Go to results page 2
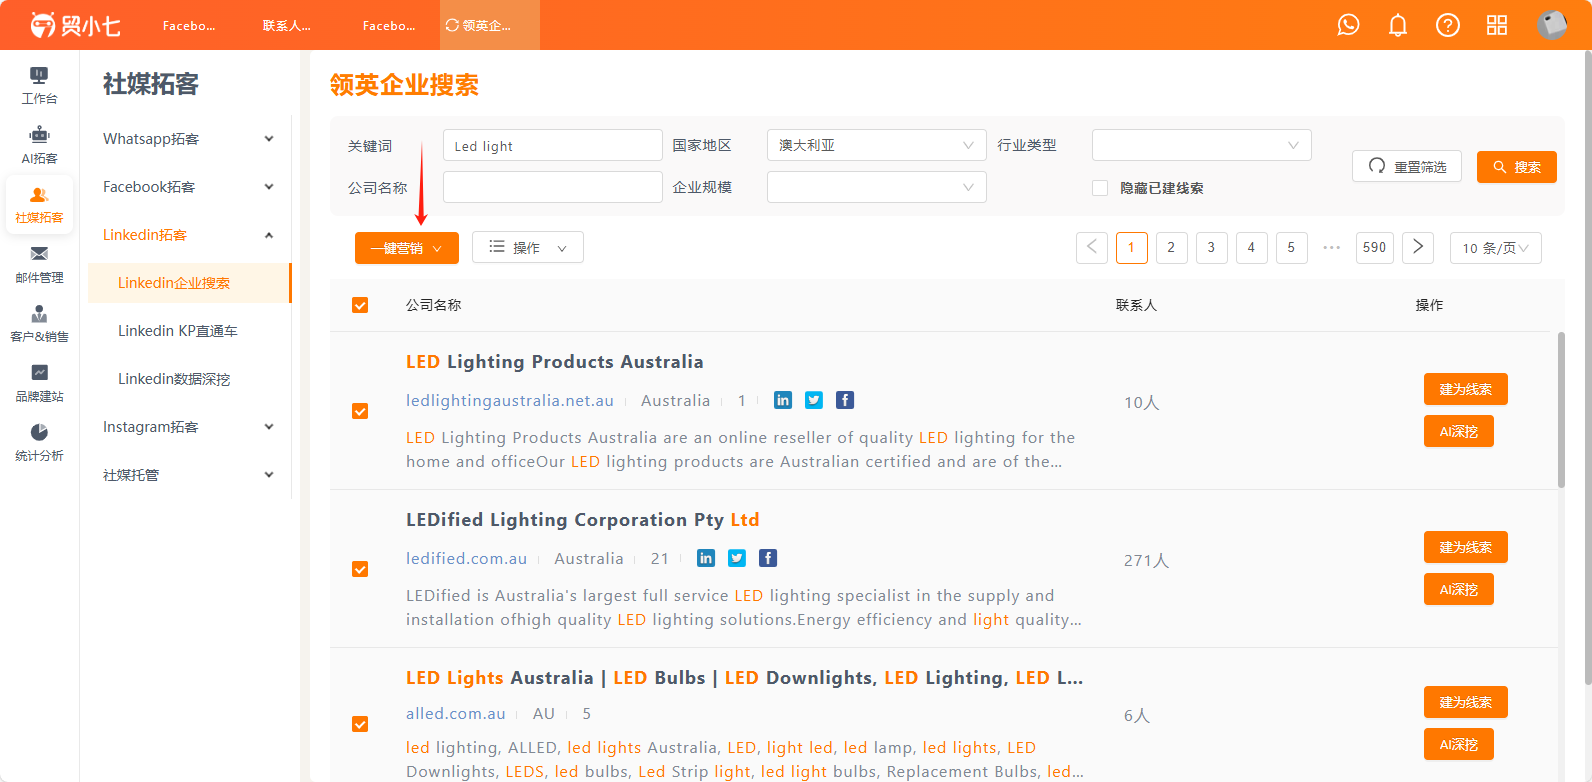This screenshot has height=782, width=1592. (1171, 247)
